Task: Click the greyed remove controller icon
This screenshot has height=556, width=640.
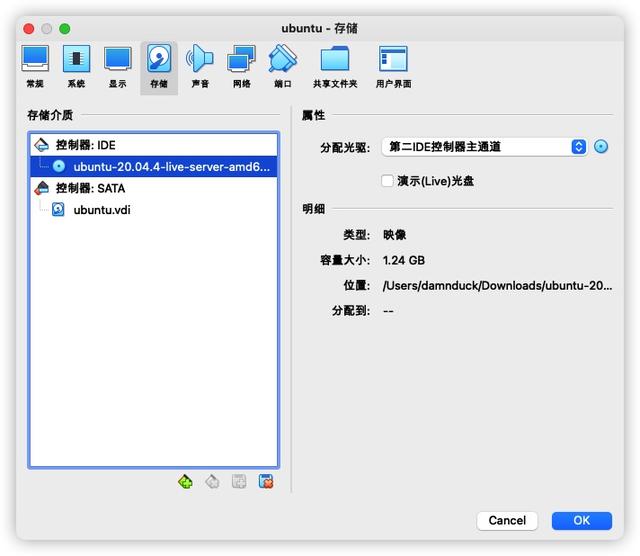Action: [x=212, y=482]
